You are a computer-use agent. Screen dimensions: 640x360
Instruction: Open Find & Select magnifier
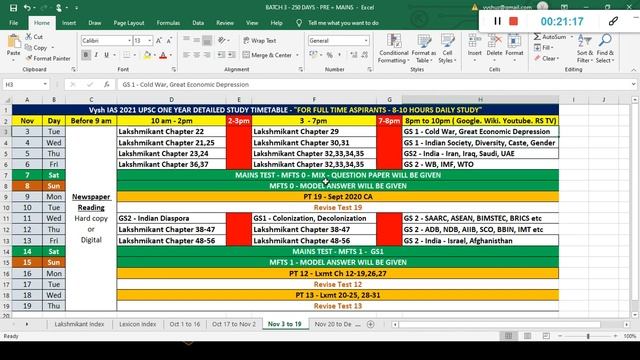pos(605,49)
